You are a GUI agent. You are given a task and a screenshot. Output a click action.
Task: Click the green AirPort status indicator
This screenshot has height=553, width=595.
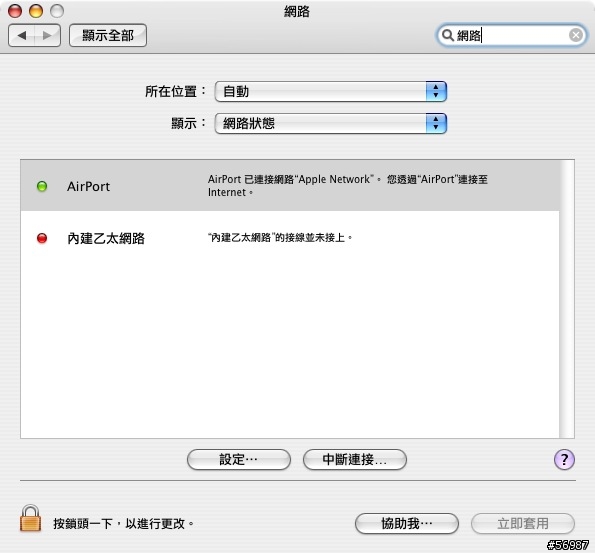pyautogui.click(x=42, y=186)
